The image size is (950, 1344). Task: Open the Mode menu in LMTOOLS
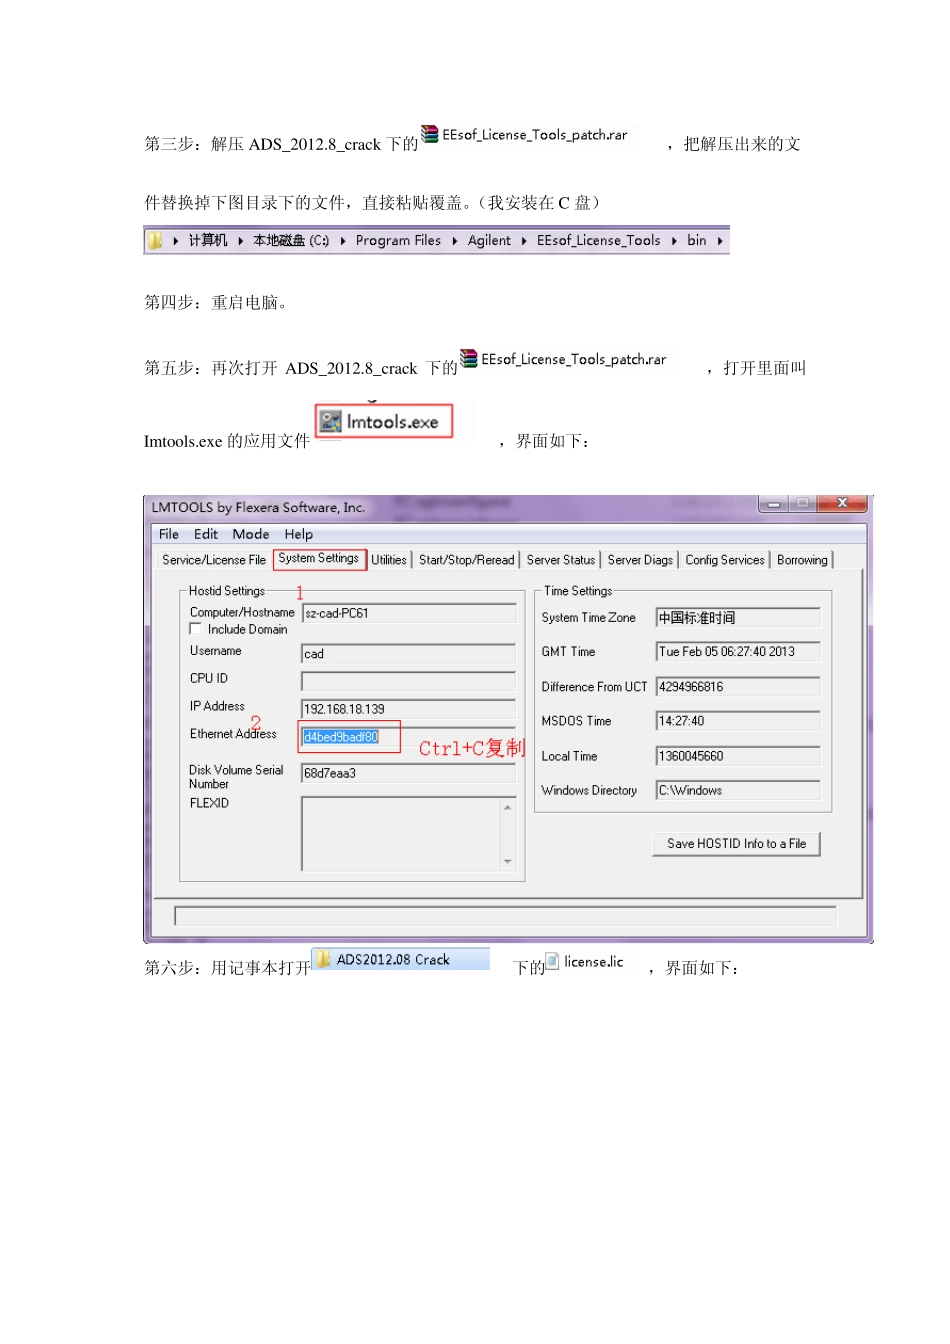tap(251, 534)
